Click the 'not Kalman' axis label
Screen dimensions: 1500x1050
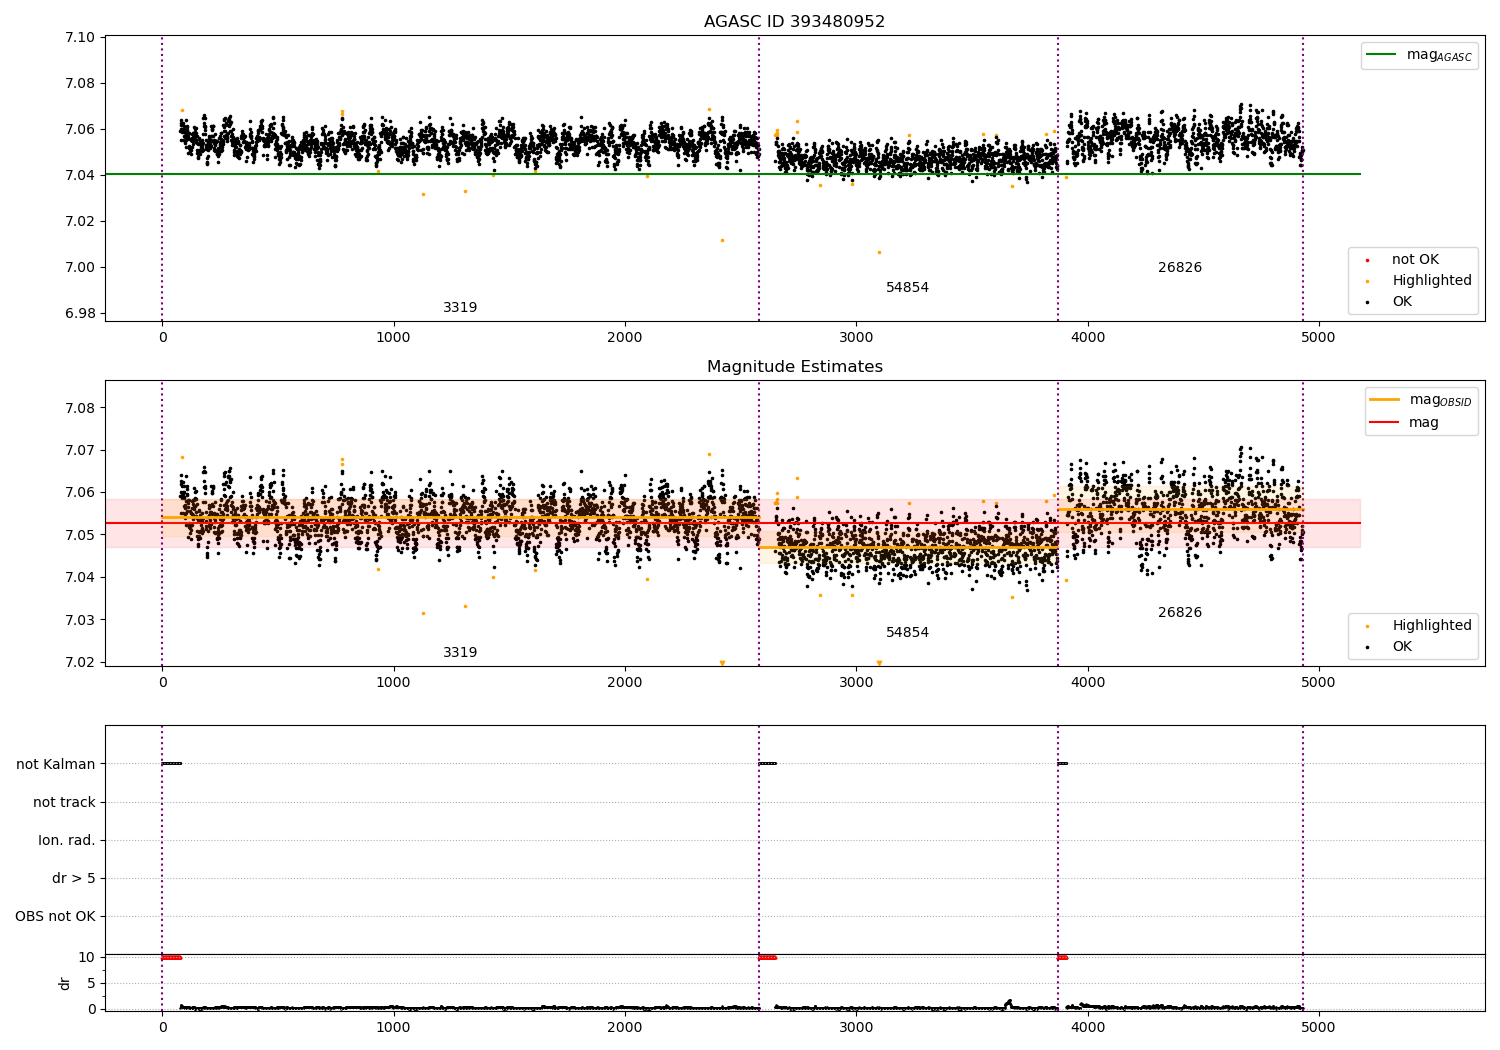click(x=56, y=765)
